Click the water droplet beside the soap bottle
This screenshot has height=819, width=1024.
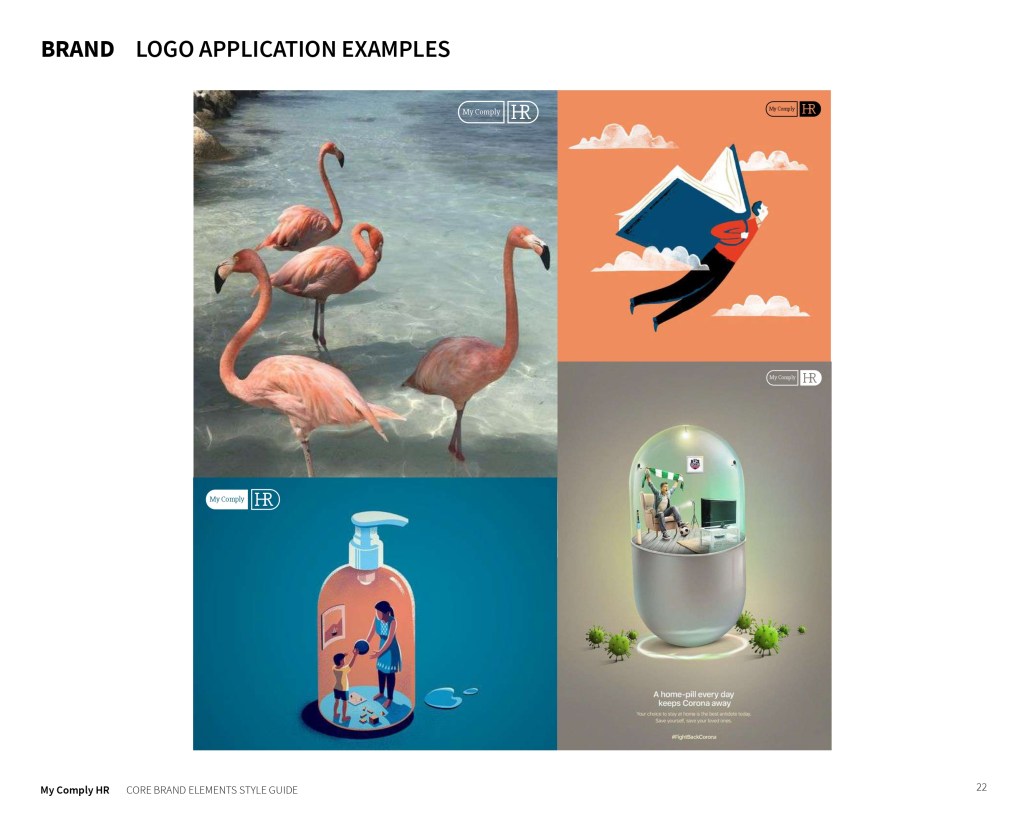pyautogui.click(x=442, y=698)
